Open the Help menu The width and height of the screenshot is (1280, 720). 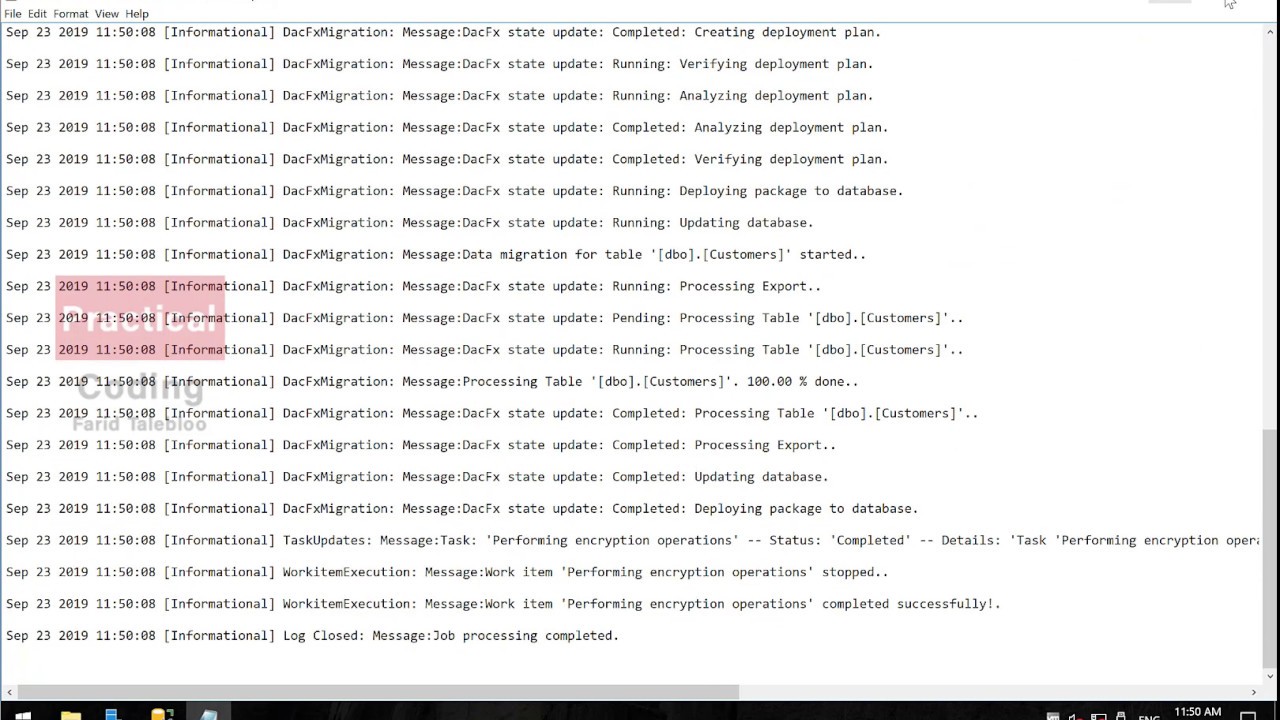(x=137, y=14)
